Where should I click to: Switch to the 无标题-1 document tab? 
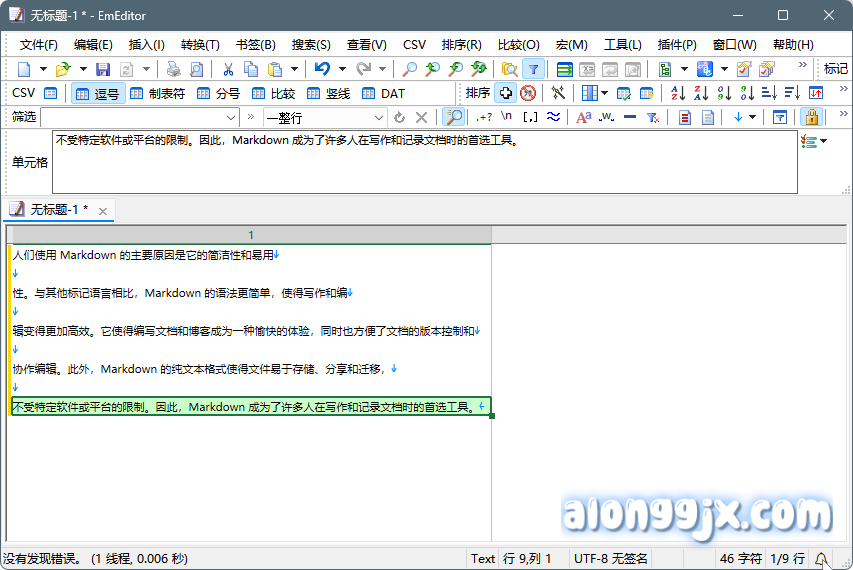tap(57, 210)
